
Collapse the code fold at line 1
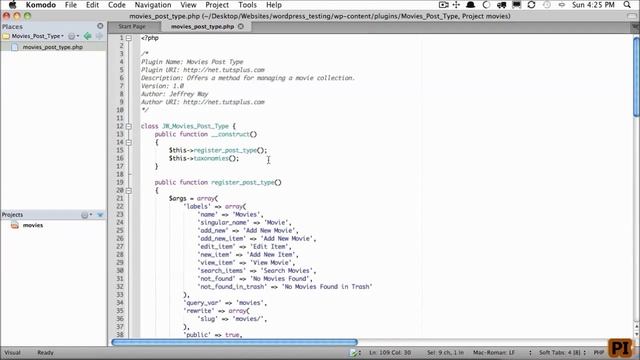pyautogui.click(x=129, y=38)
